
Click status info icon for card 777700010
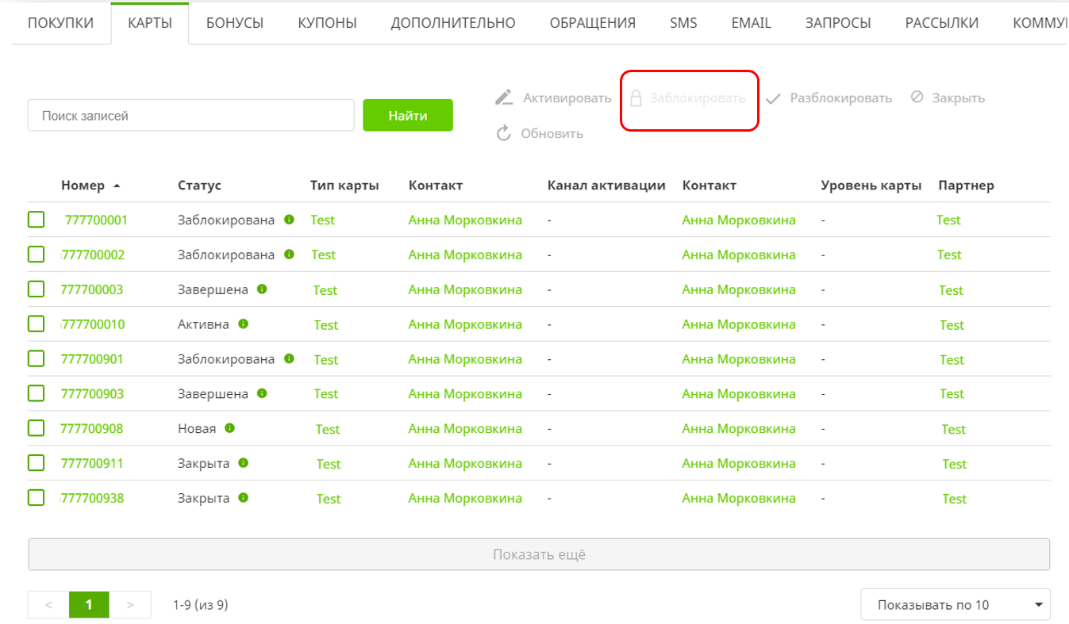243,324
